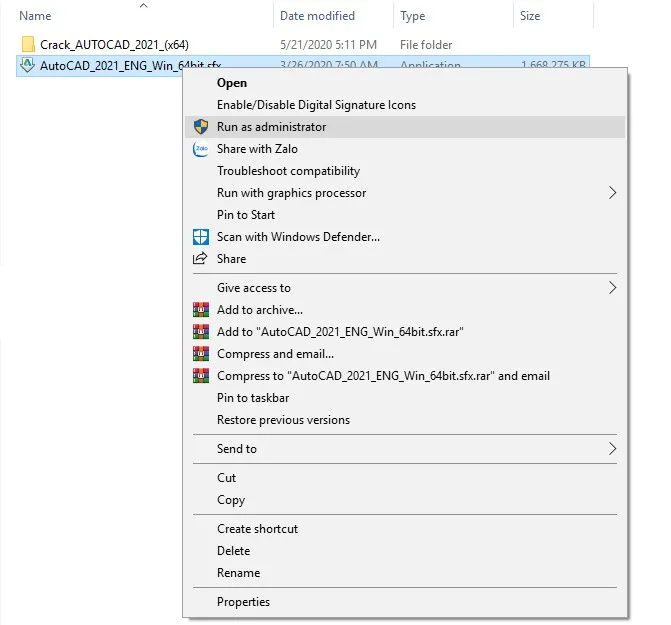Click the Type column header
The image size is (671, 625).
point(412,16)
